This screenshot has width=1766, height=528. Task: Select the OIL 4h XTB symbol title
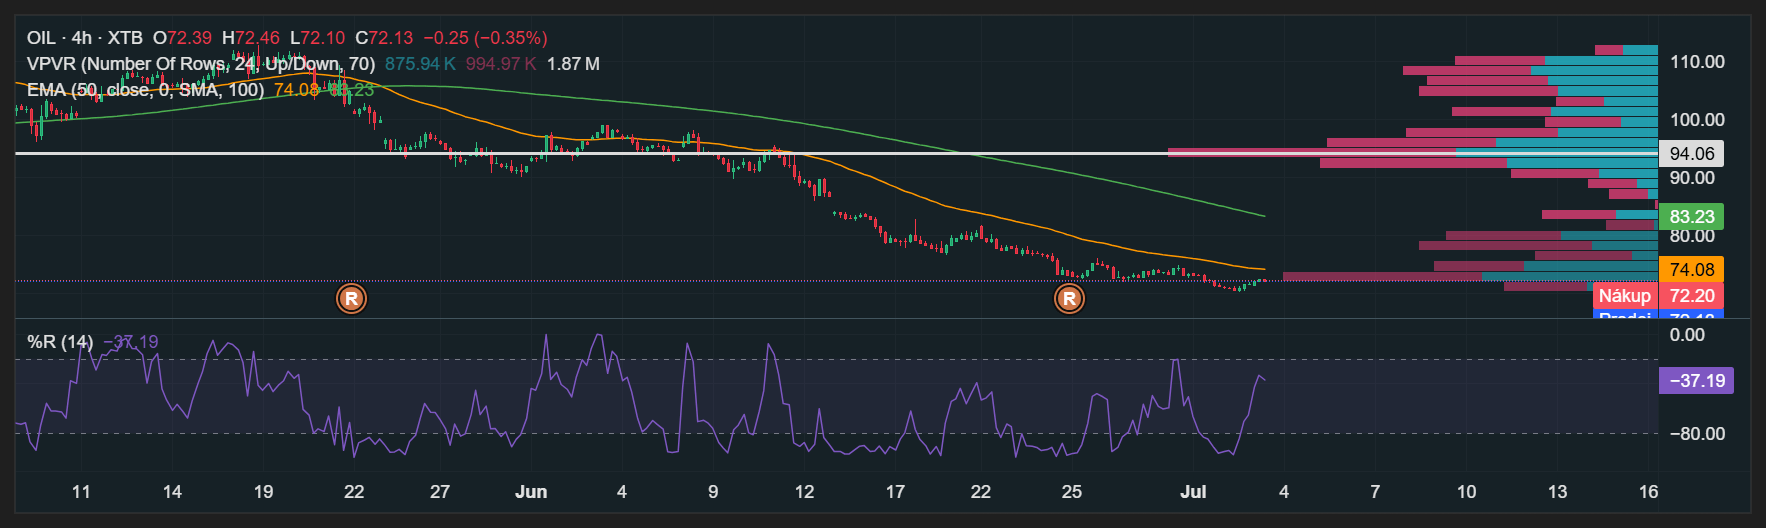click(x=85, y=38)
